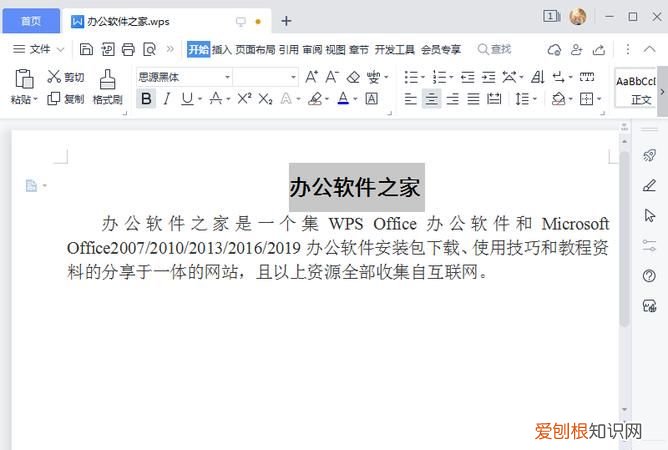
Task: Open the rocket icon in sidebar
Action: click(x=649, y=155)
